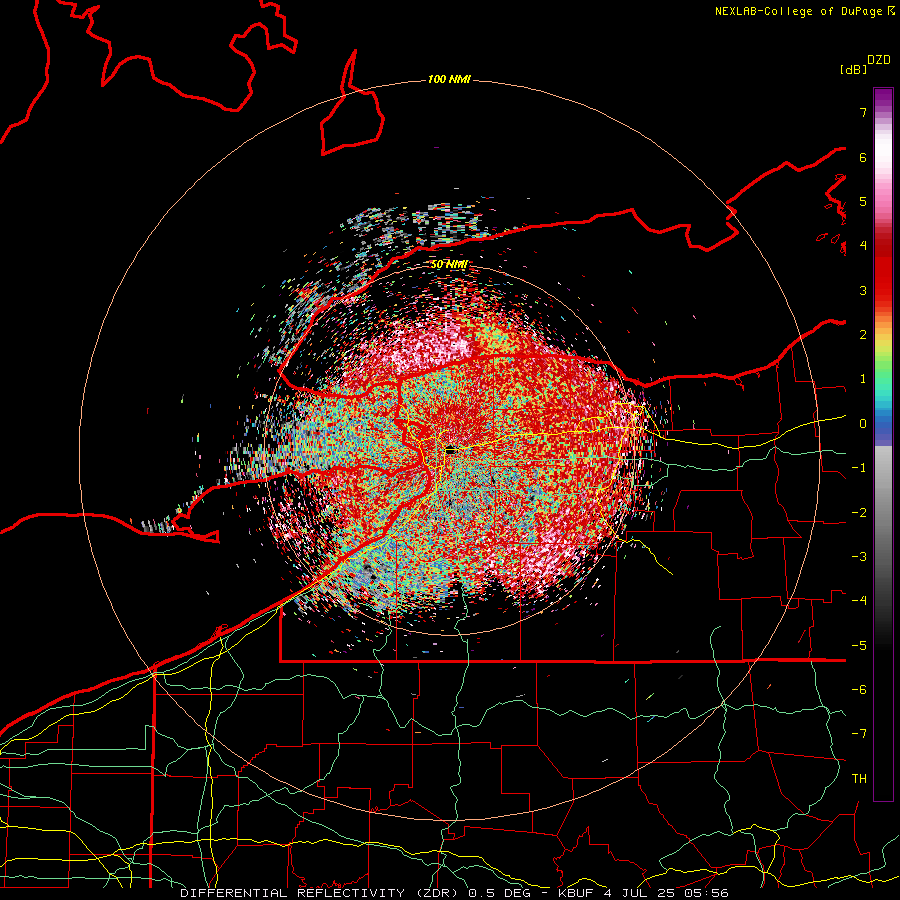
Task: Click the 05:56 timestamp in caption
Action: tap(705, 893)
